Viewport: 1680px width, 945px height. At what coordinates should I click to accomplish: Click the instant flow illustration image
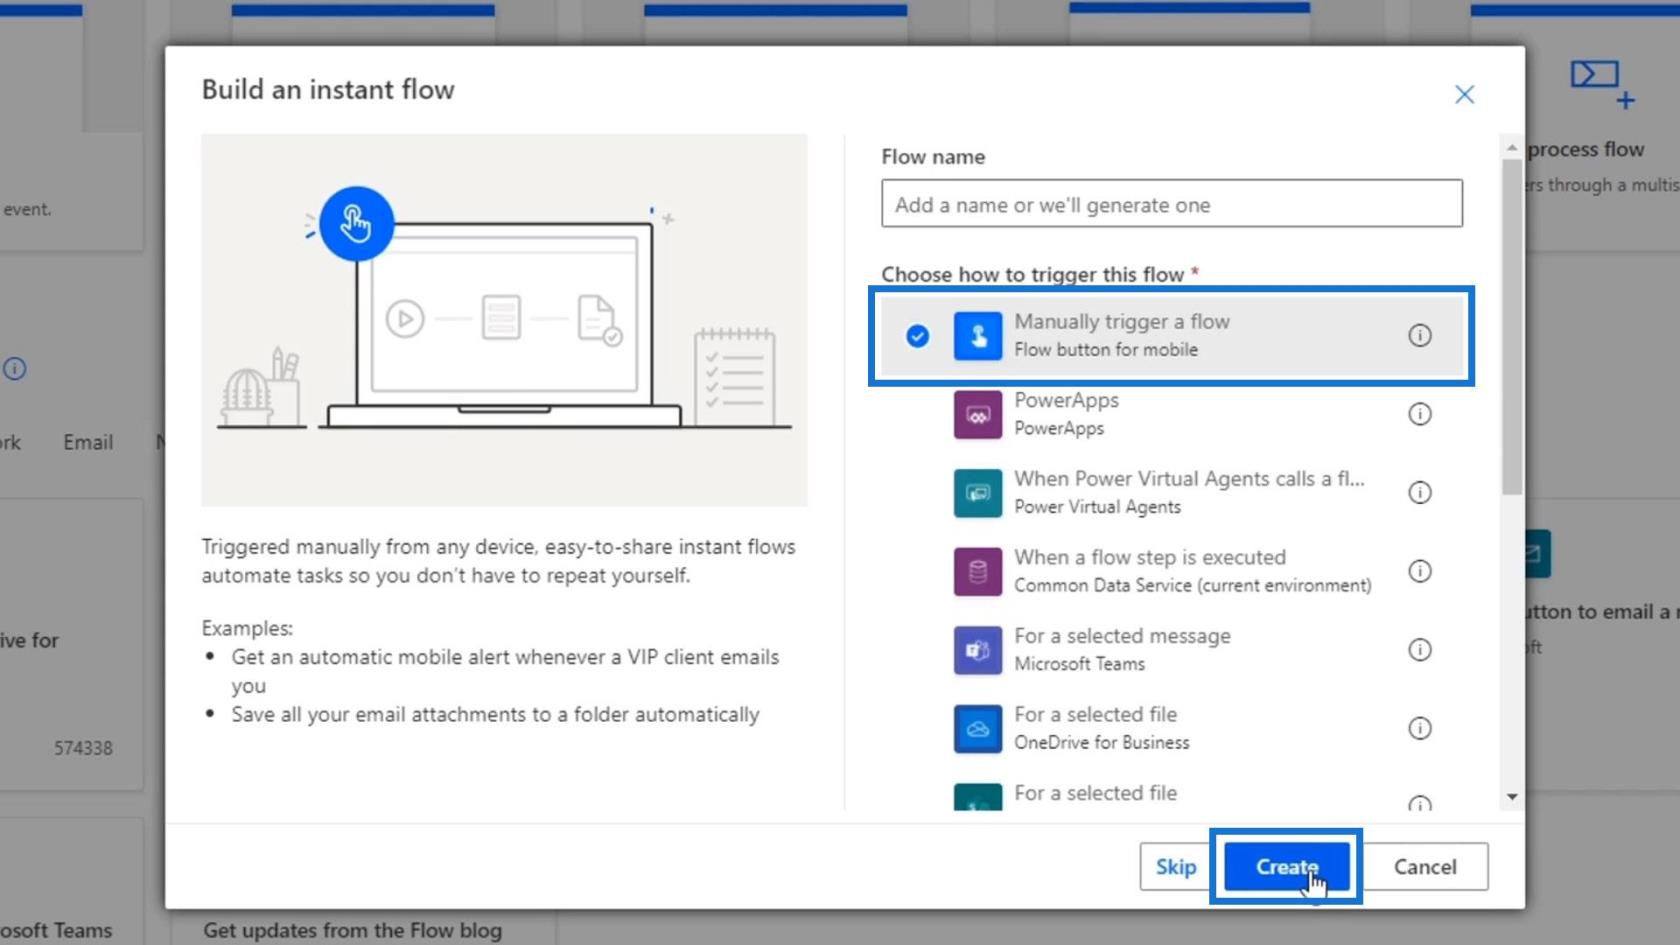tap(504, 320)
